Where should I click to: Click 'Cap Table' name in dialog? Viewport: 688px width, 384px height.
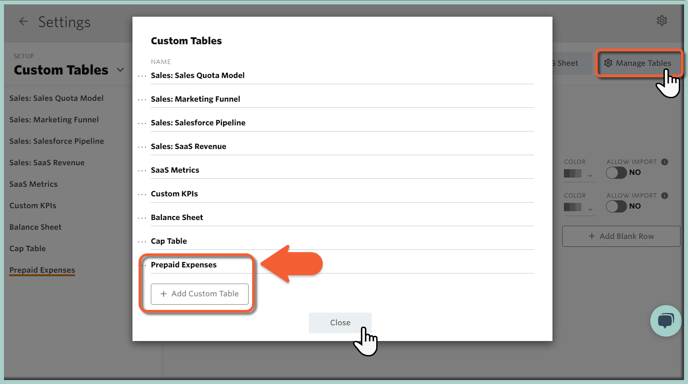tap(169, 241)
